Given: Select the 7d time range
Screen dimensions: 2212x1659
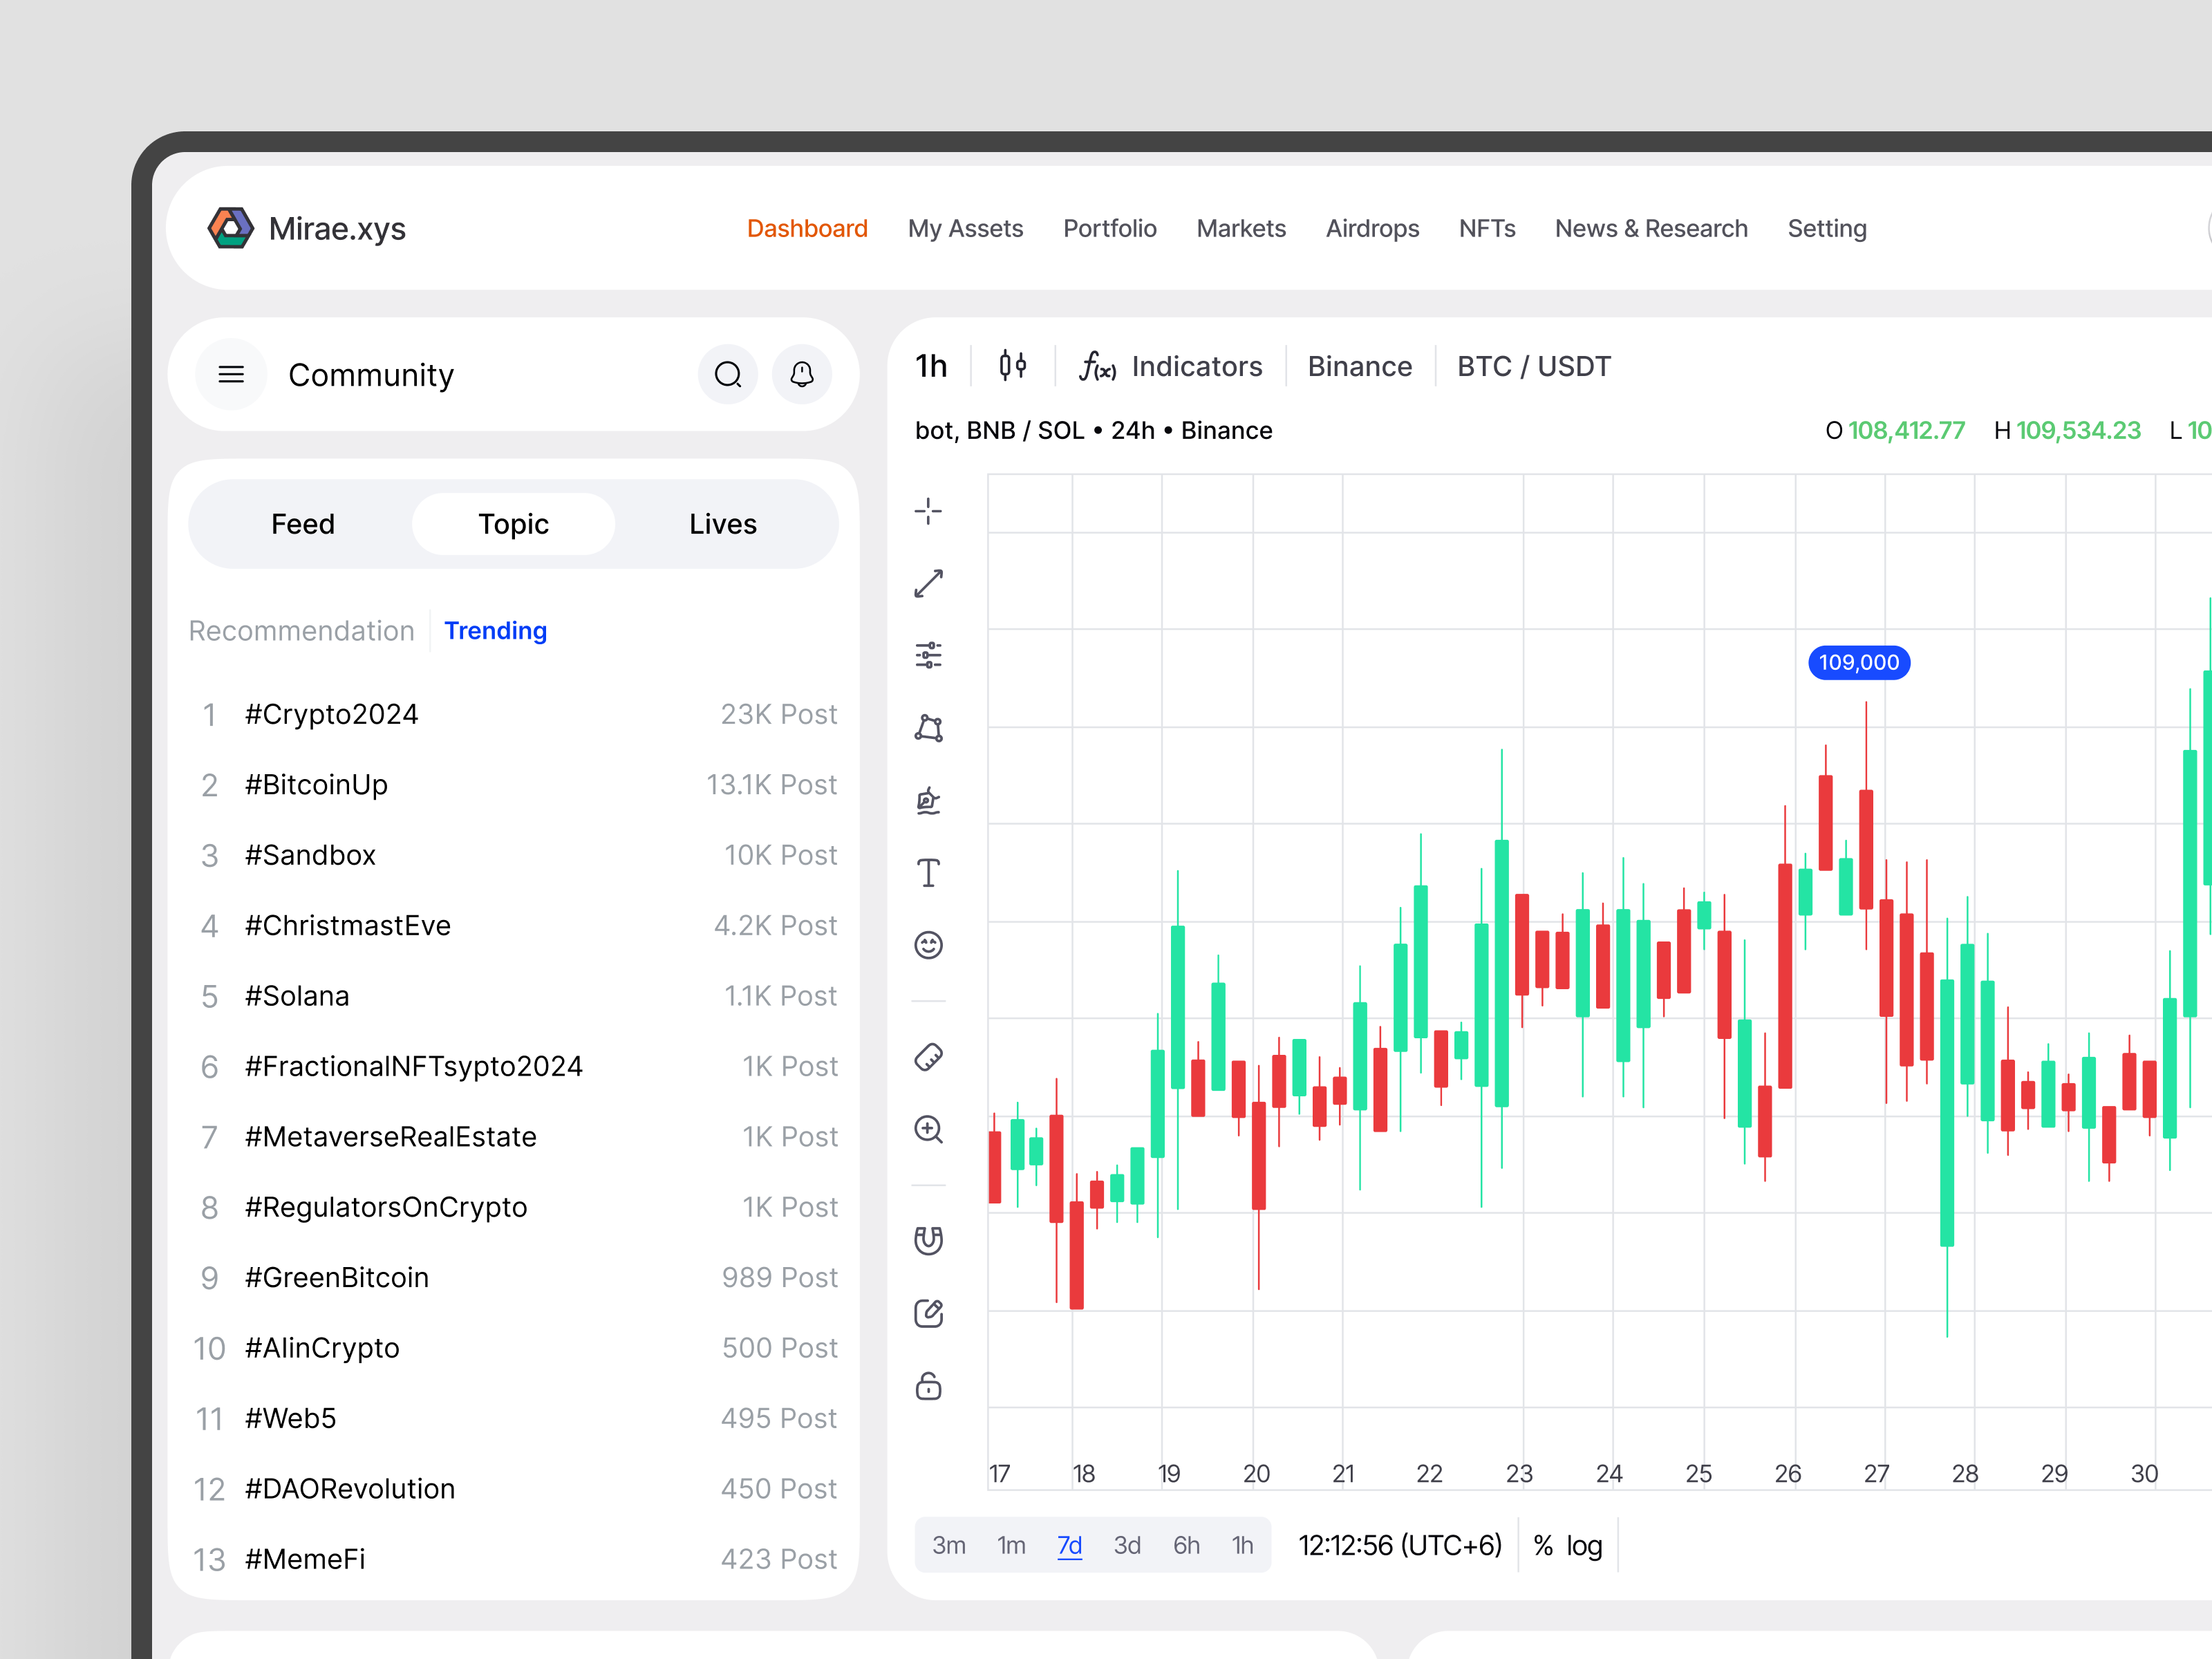Looking at the screenshot, I should coord(1069,1545).
